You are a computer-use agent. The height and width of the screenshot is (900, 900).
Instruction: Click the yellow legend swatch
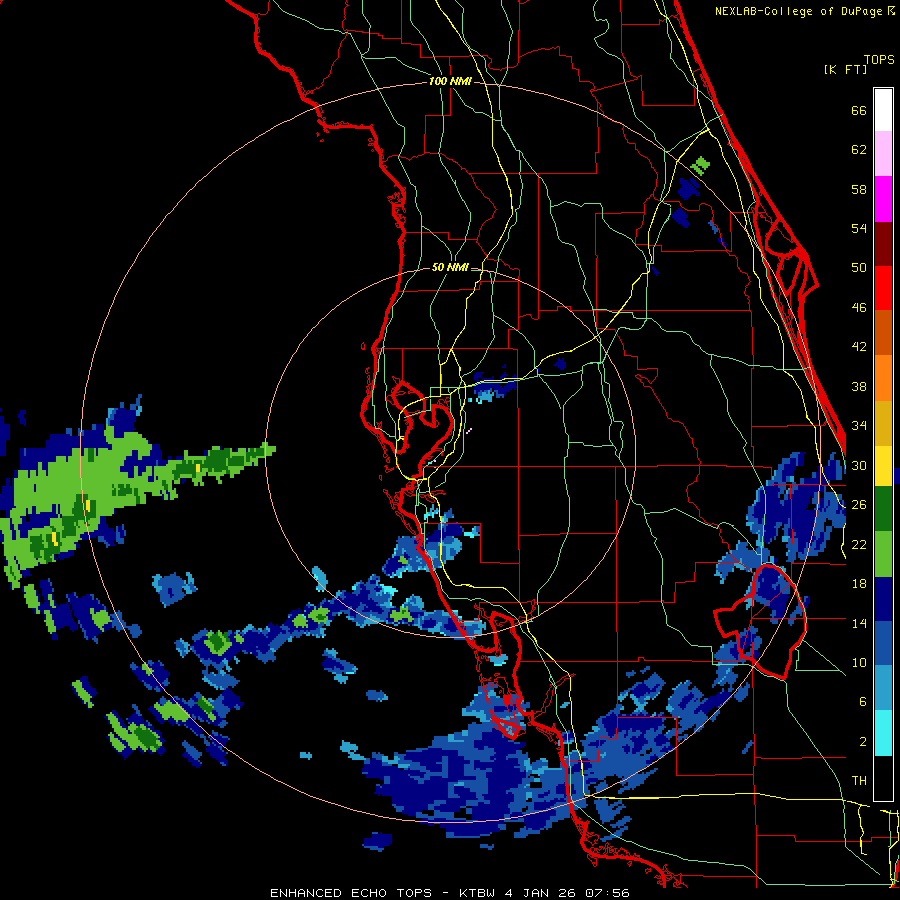pyautogui.click(x=883, y=466)
